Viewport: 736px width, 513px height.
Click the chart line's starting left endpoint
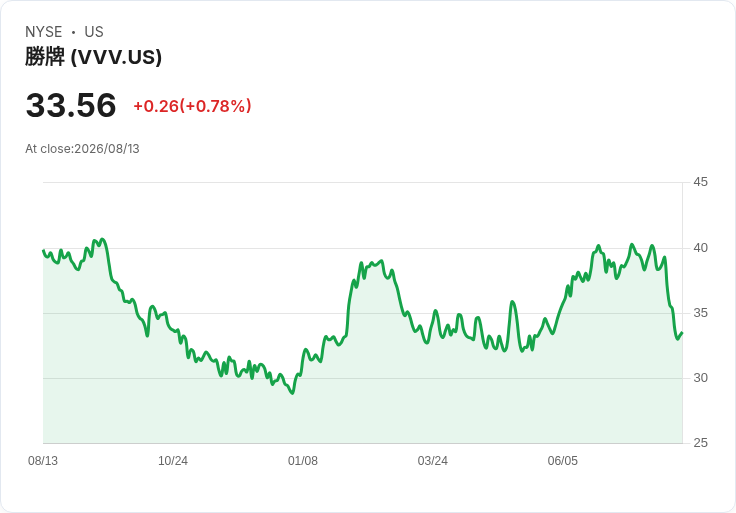tap(43, 250)
